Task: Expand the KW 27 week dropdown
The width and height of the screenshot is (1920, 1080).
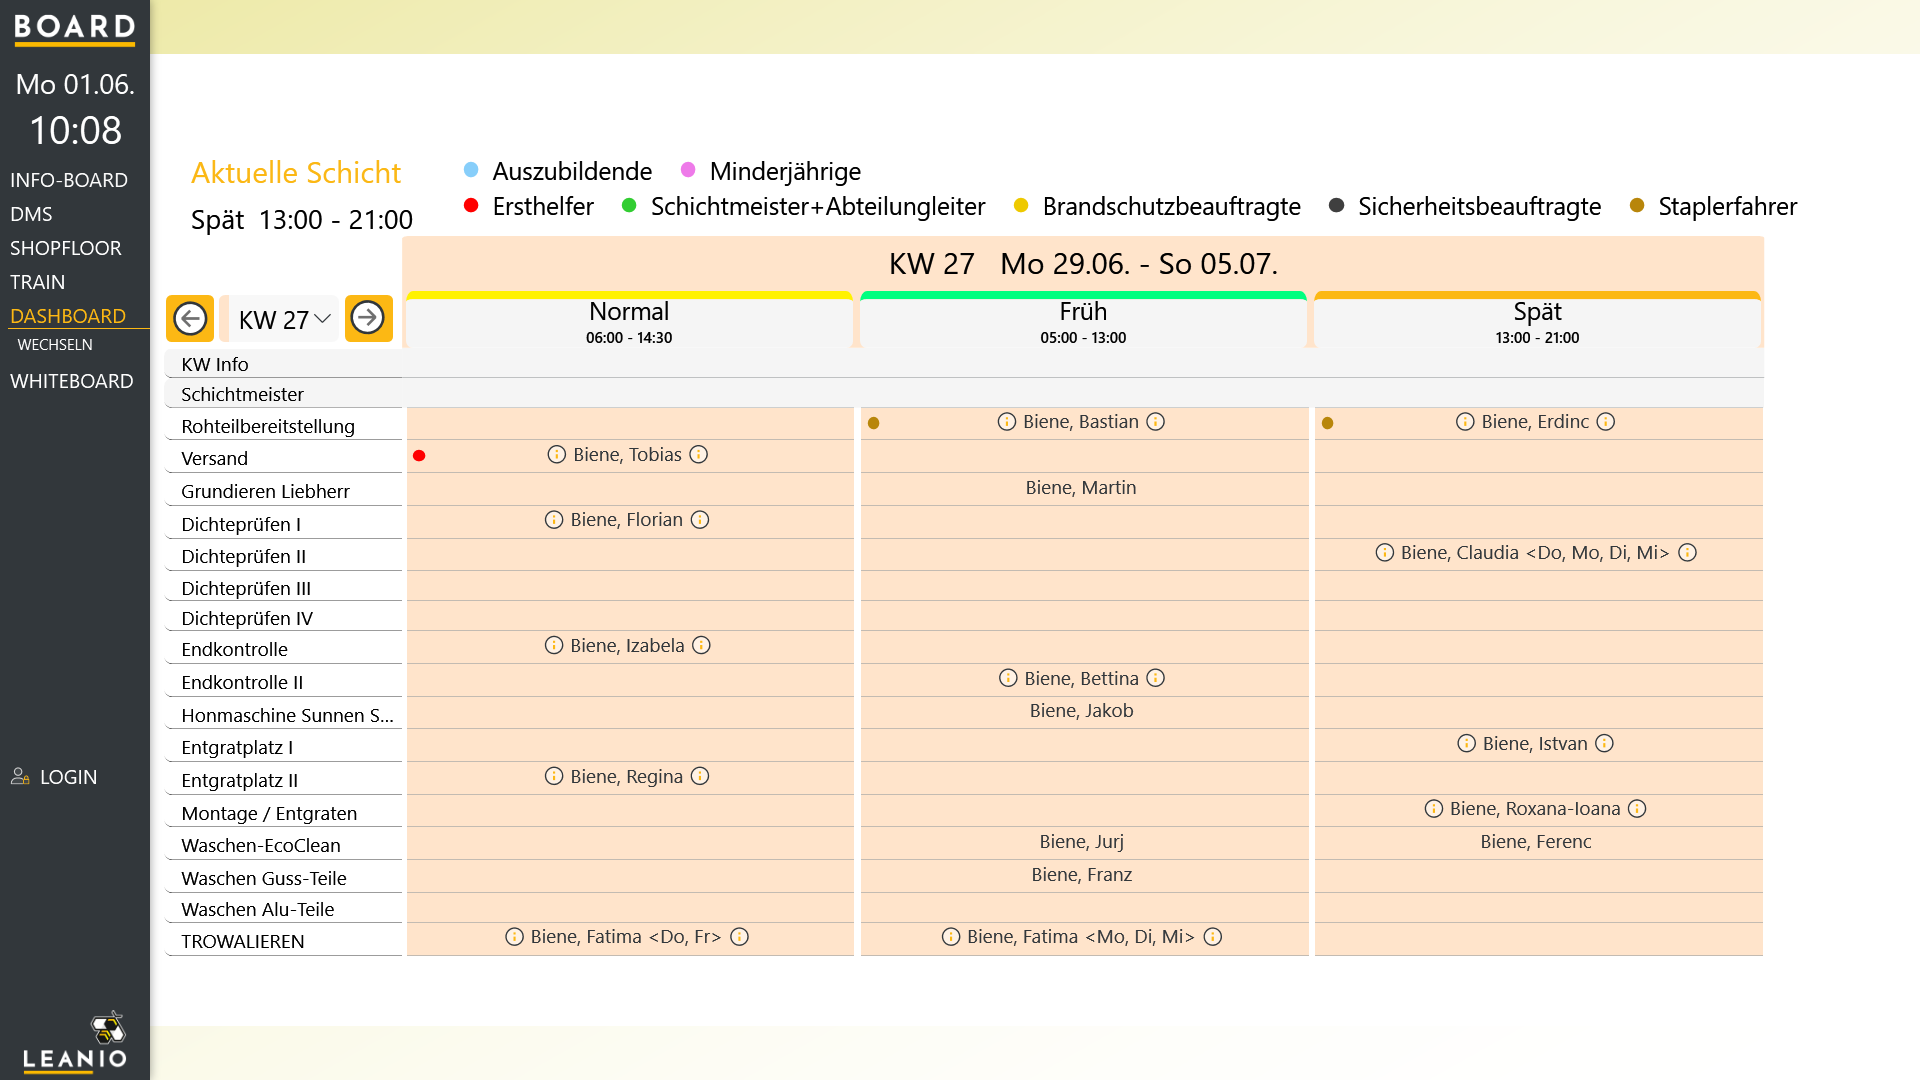Action: click(x=284, y=320)
